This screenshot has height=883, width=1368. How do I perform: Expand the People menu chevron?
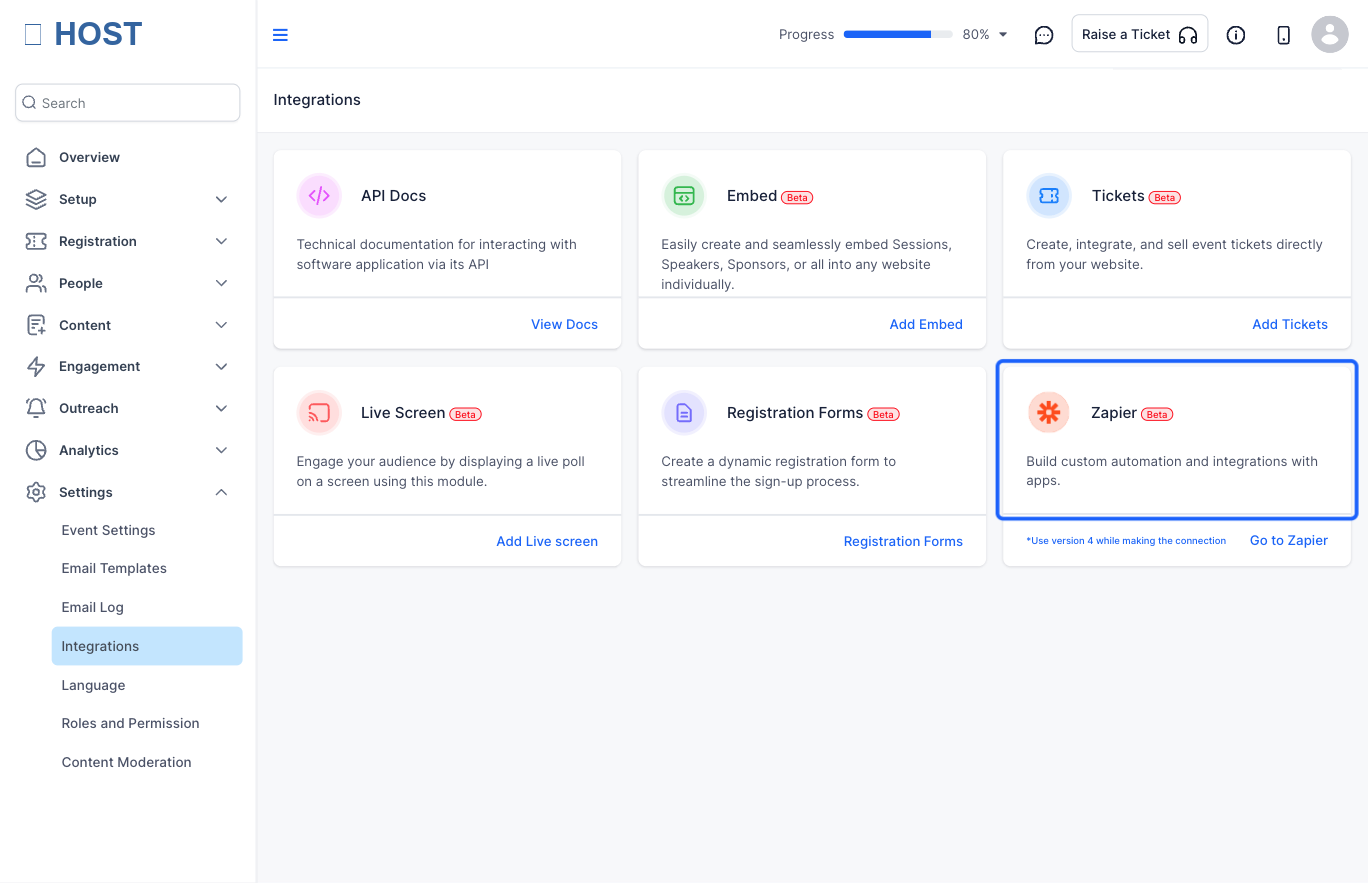(x=222, y=283)
